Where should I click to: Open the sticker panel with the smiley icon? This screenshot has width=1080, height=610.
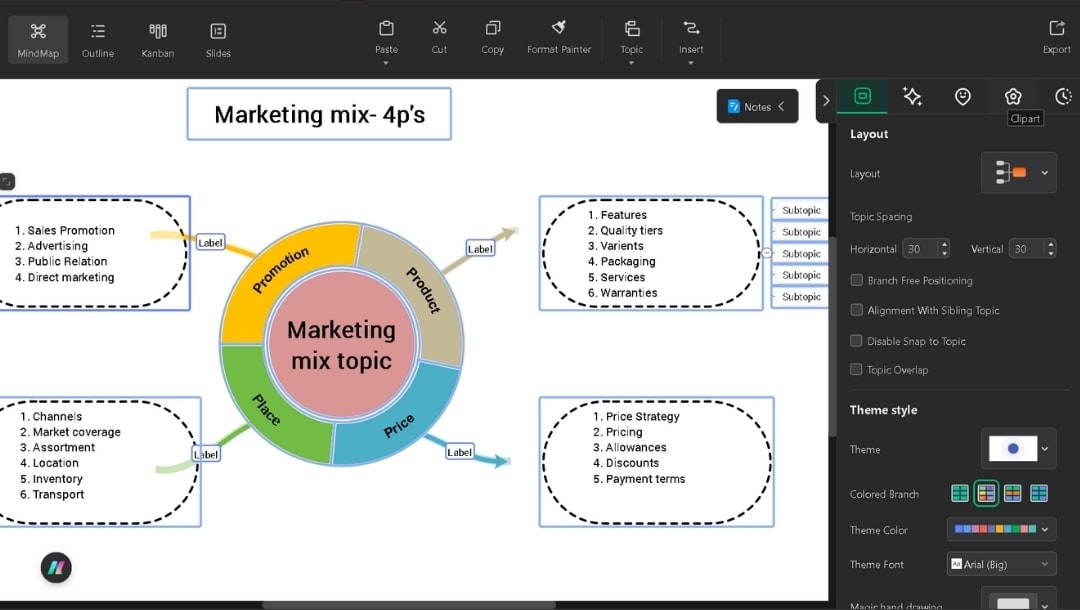coord(962,96)
